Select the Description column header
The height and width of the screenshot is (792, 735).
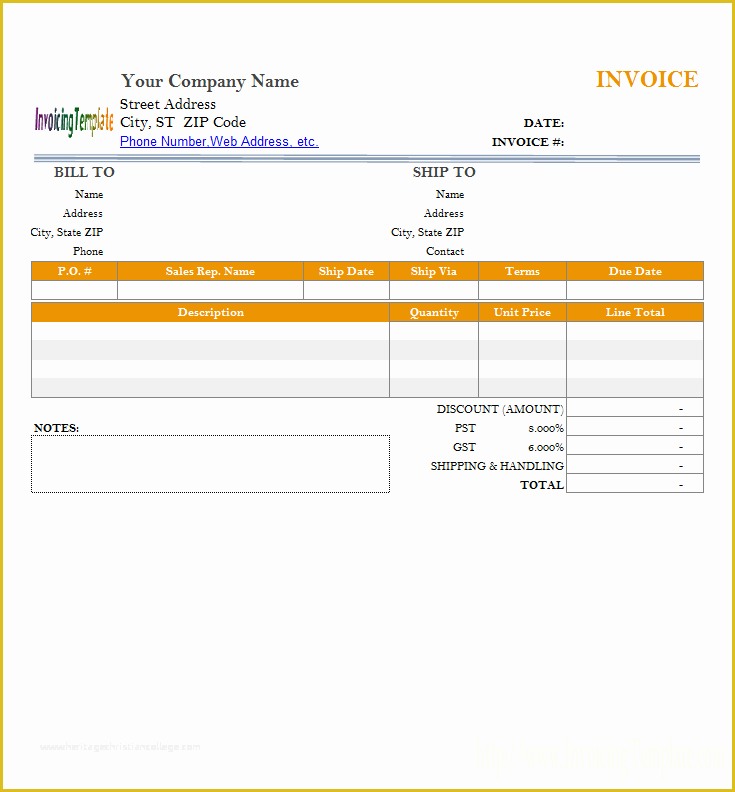point(210,312)
